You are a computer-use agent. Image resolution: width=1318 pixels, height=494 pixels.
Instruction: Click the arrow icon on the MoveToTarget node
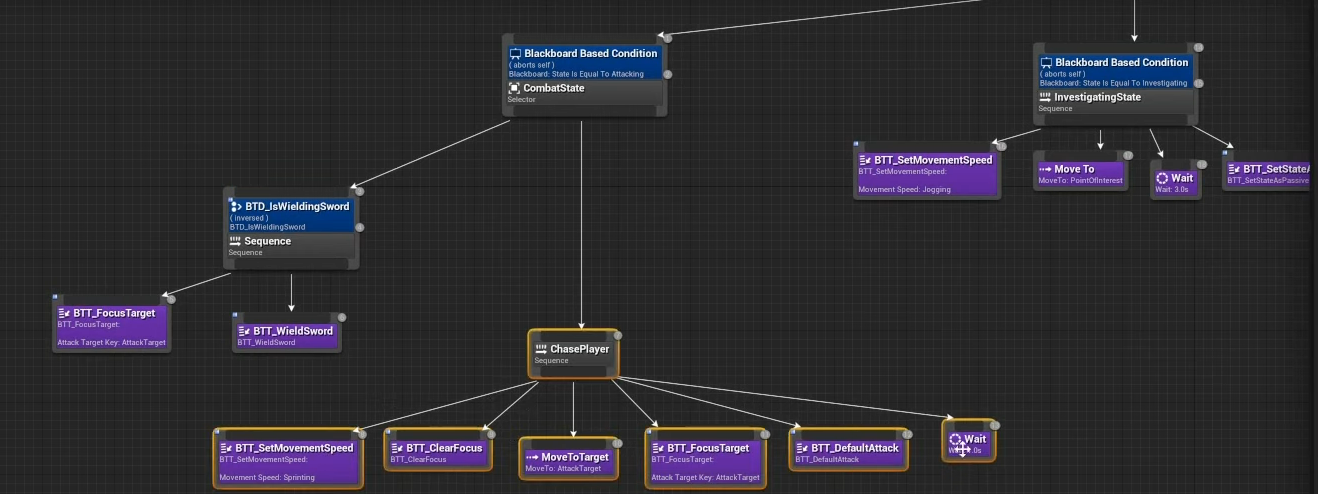[532, 457]
